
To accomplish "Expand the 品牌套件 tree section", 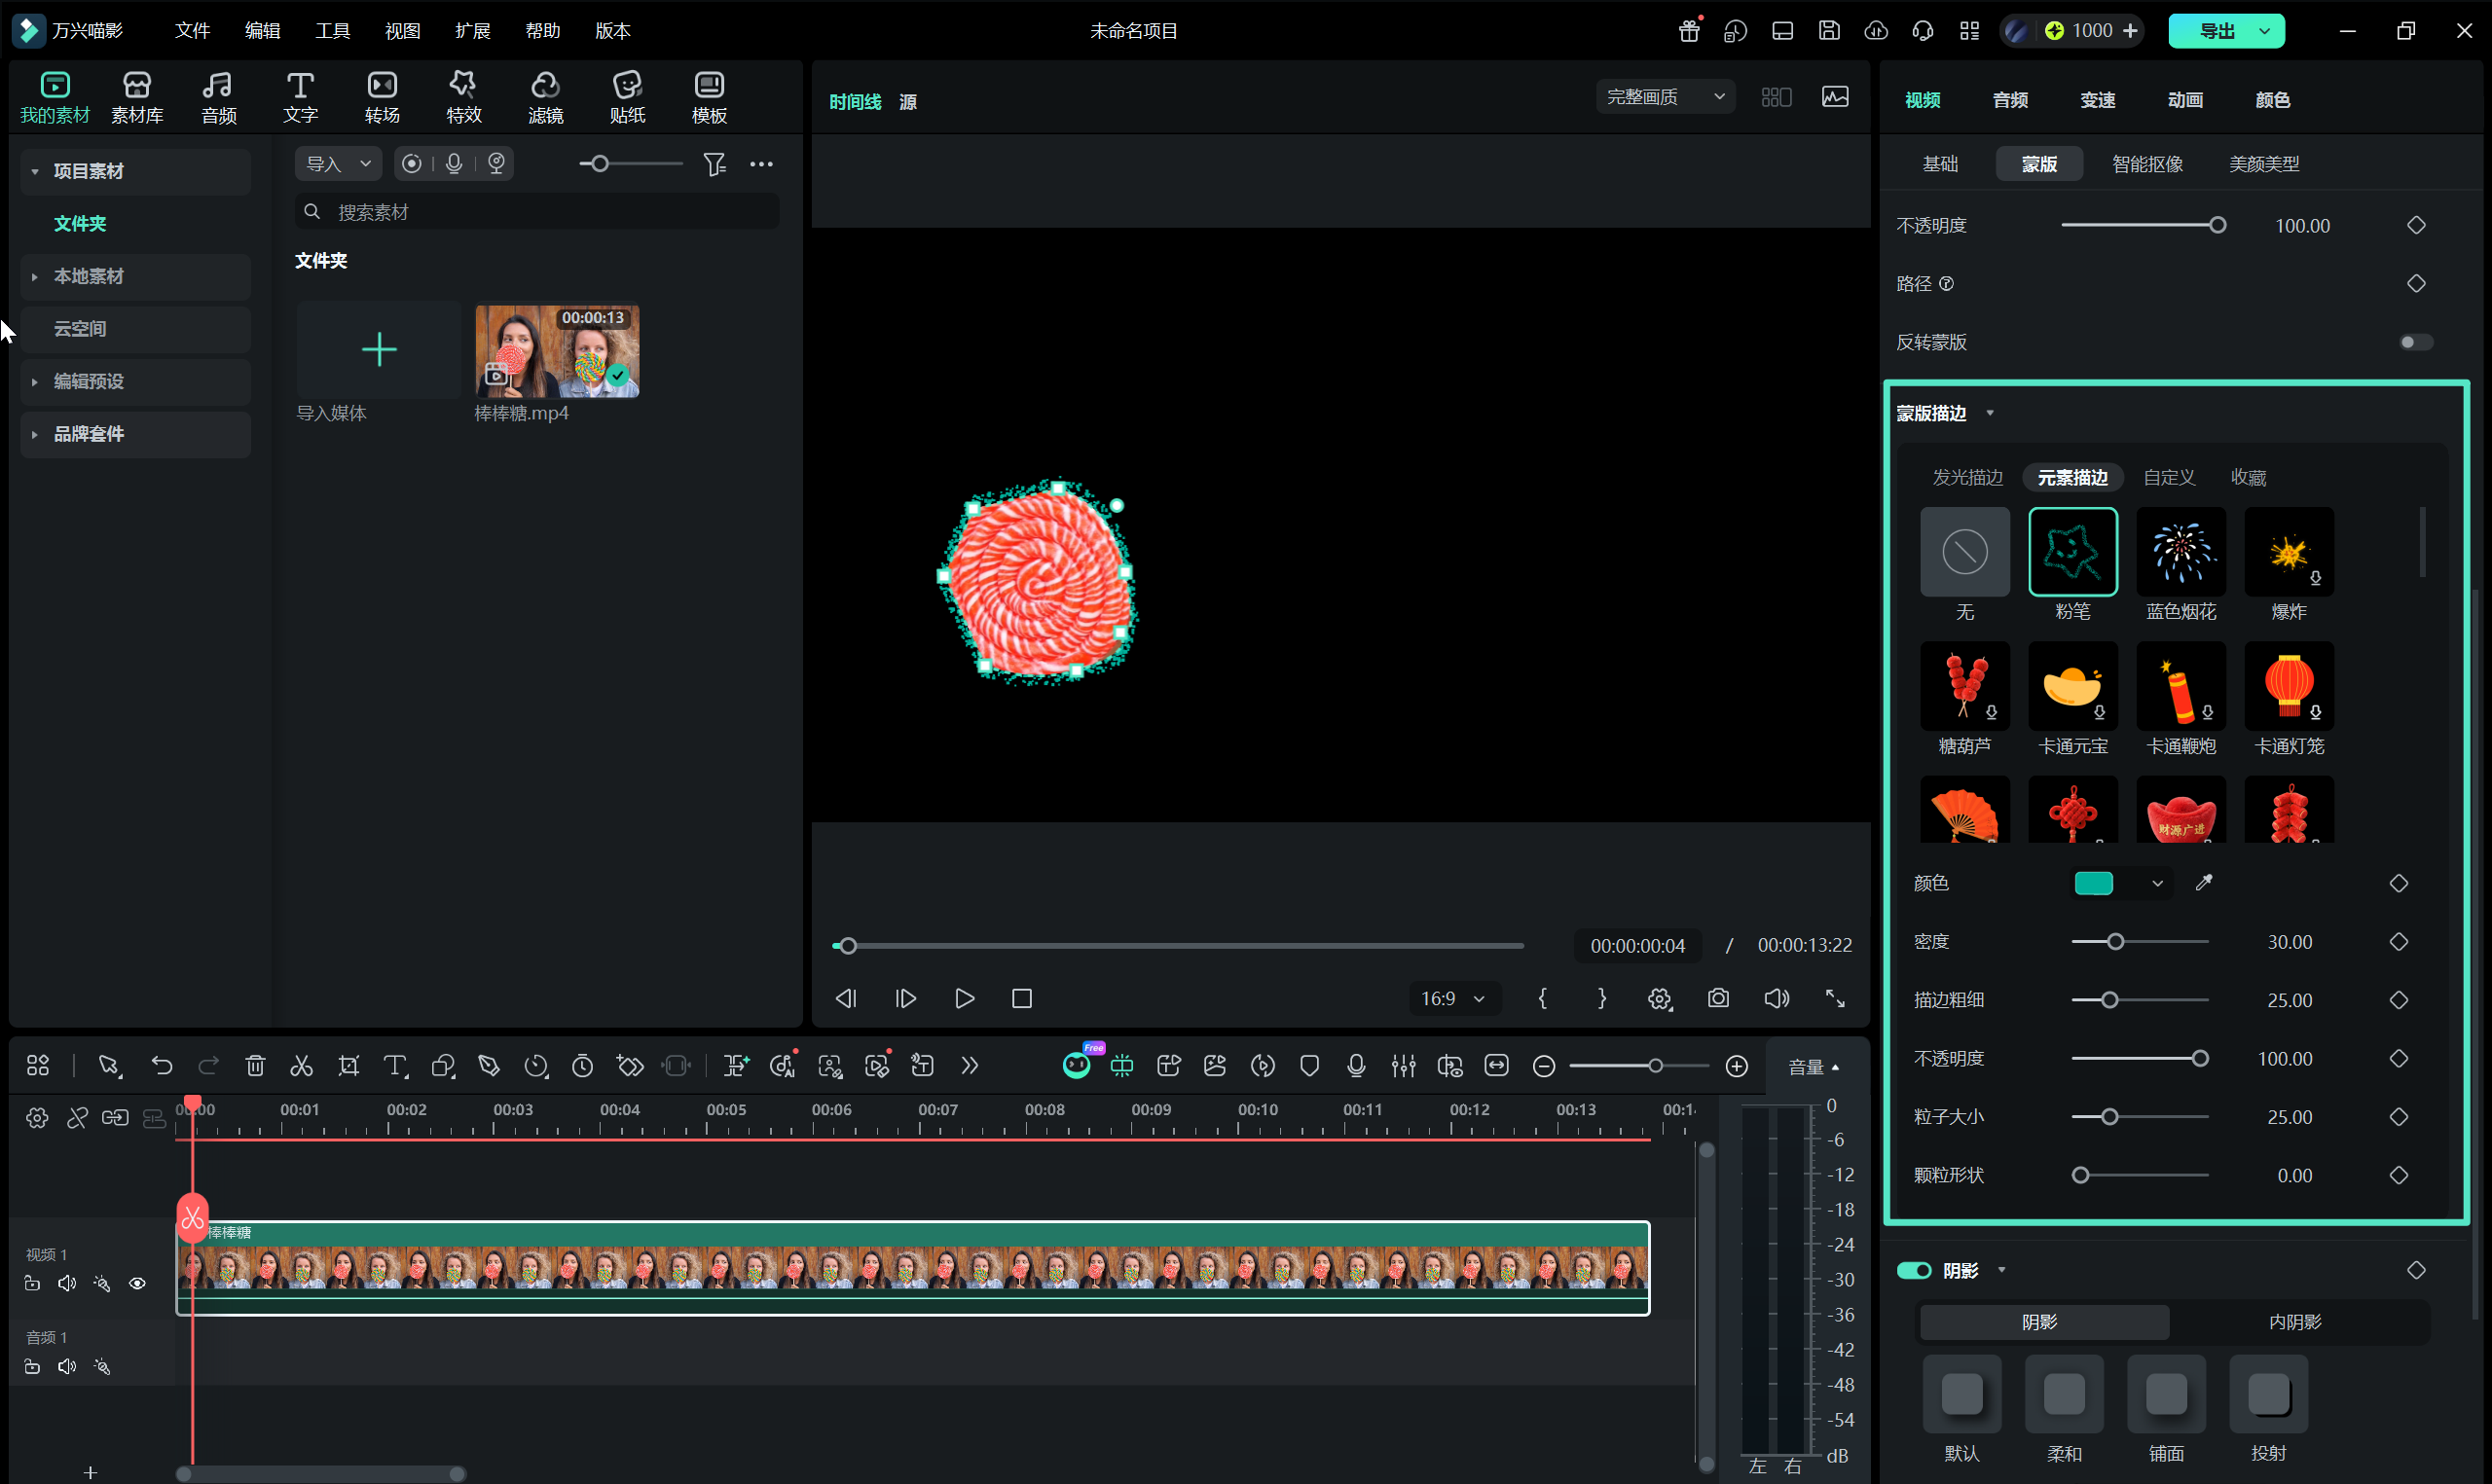I will 35,435.
